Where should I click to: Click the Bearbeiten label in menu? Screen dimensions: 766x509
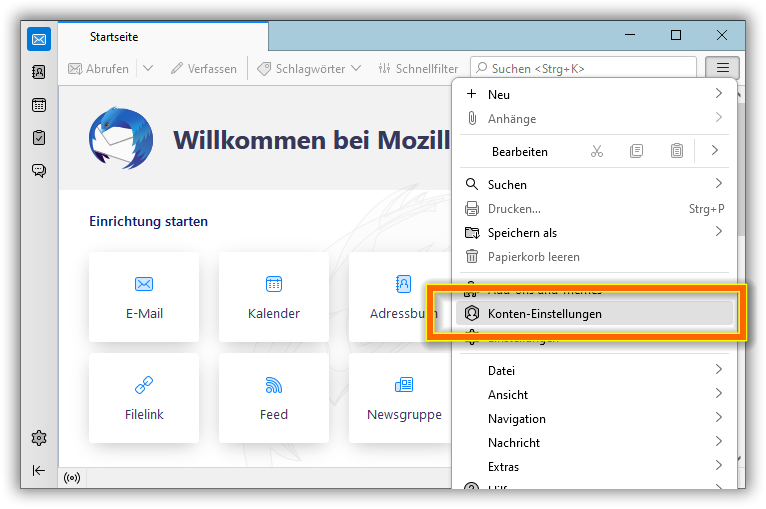point(520,152)
